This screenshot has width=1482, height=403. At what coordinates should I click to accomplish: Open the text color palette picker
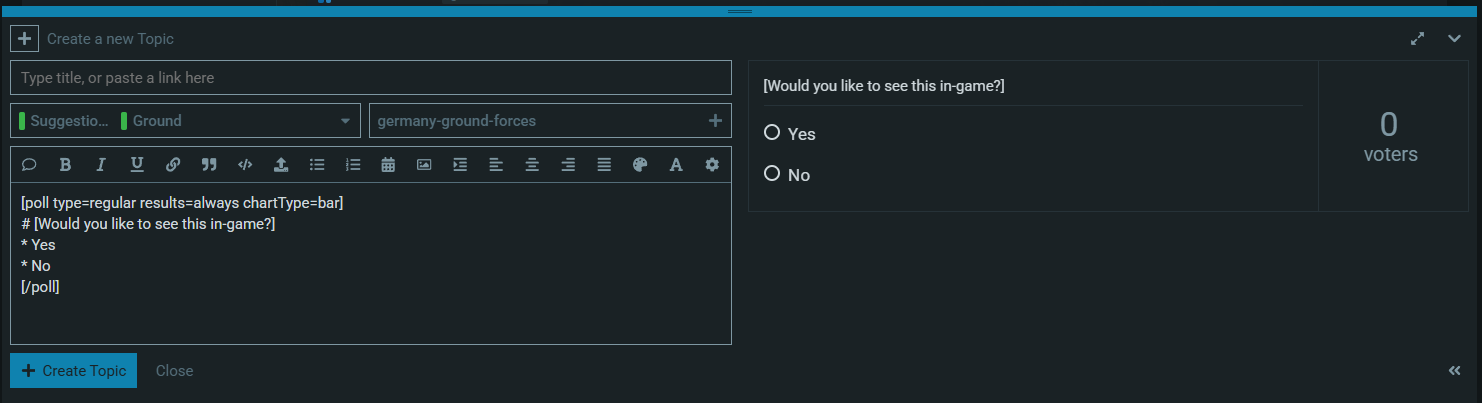click(640, 165)
